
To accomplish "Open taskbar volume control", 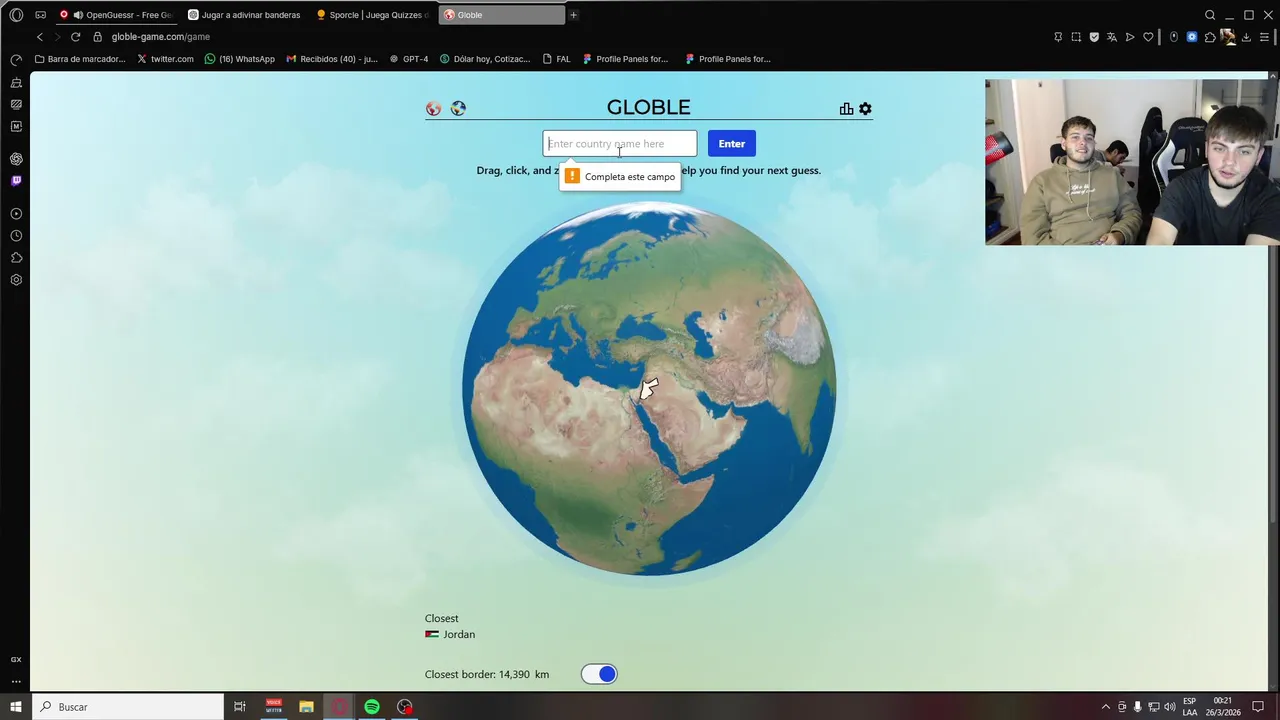I will coord(1169,707).
